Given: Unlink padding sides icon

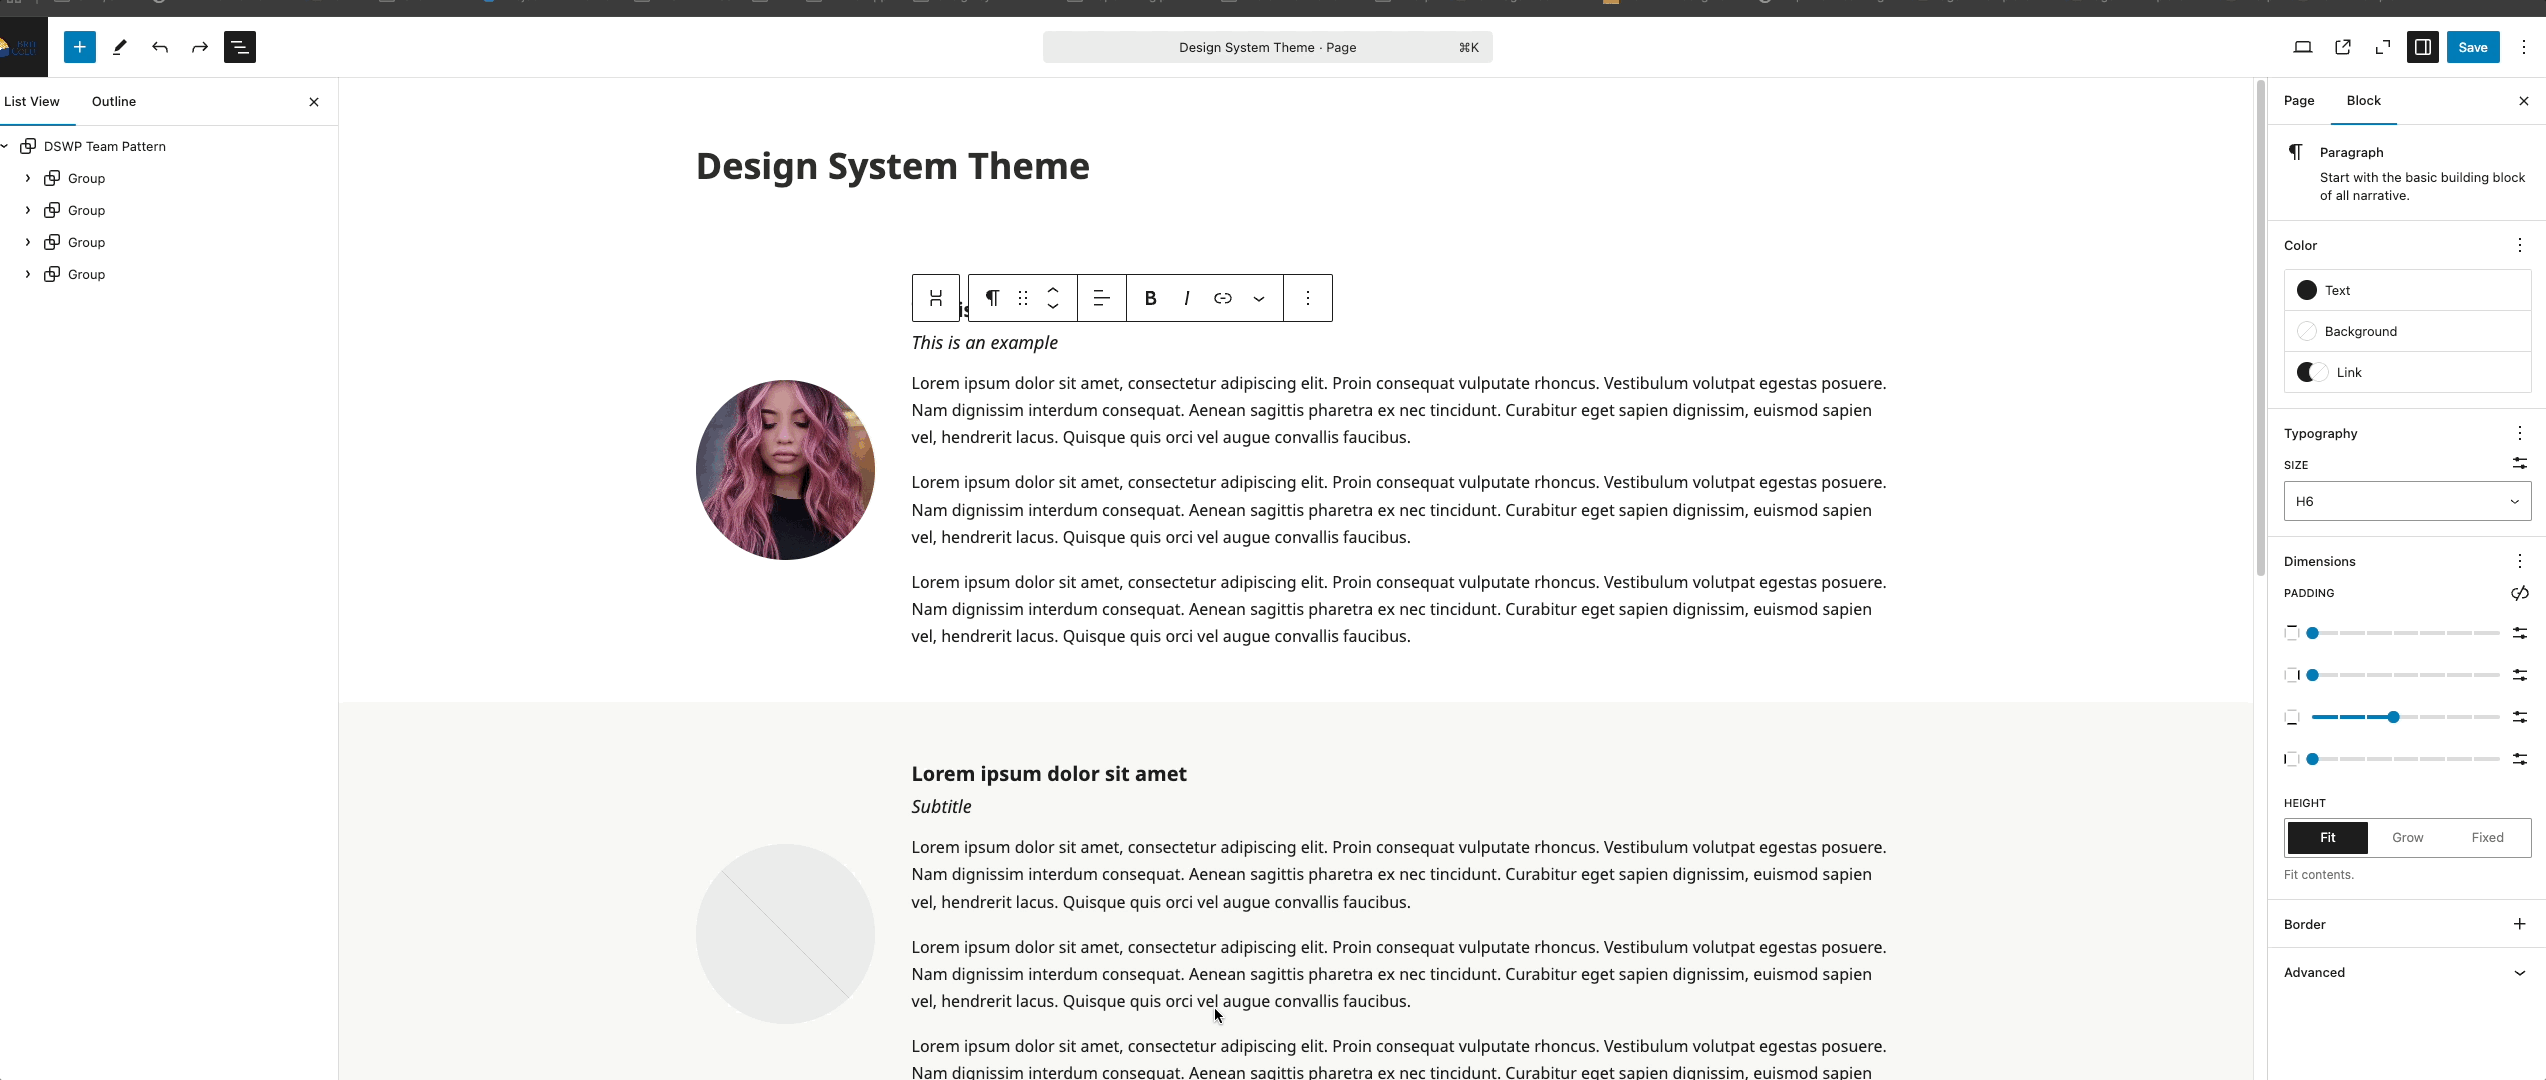Looking at the screenshot, I should 2520,593.
